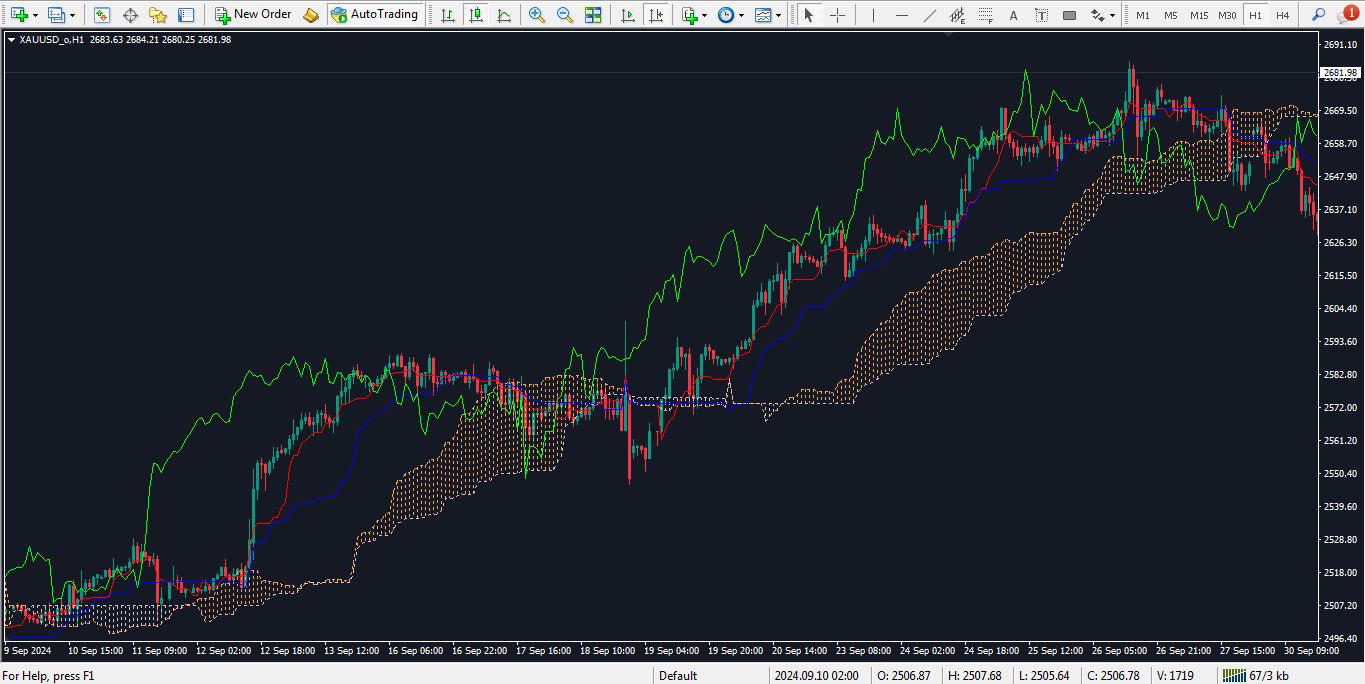
Task: Select the text label tool
Action: point(1041,15)
